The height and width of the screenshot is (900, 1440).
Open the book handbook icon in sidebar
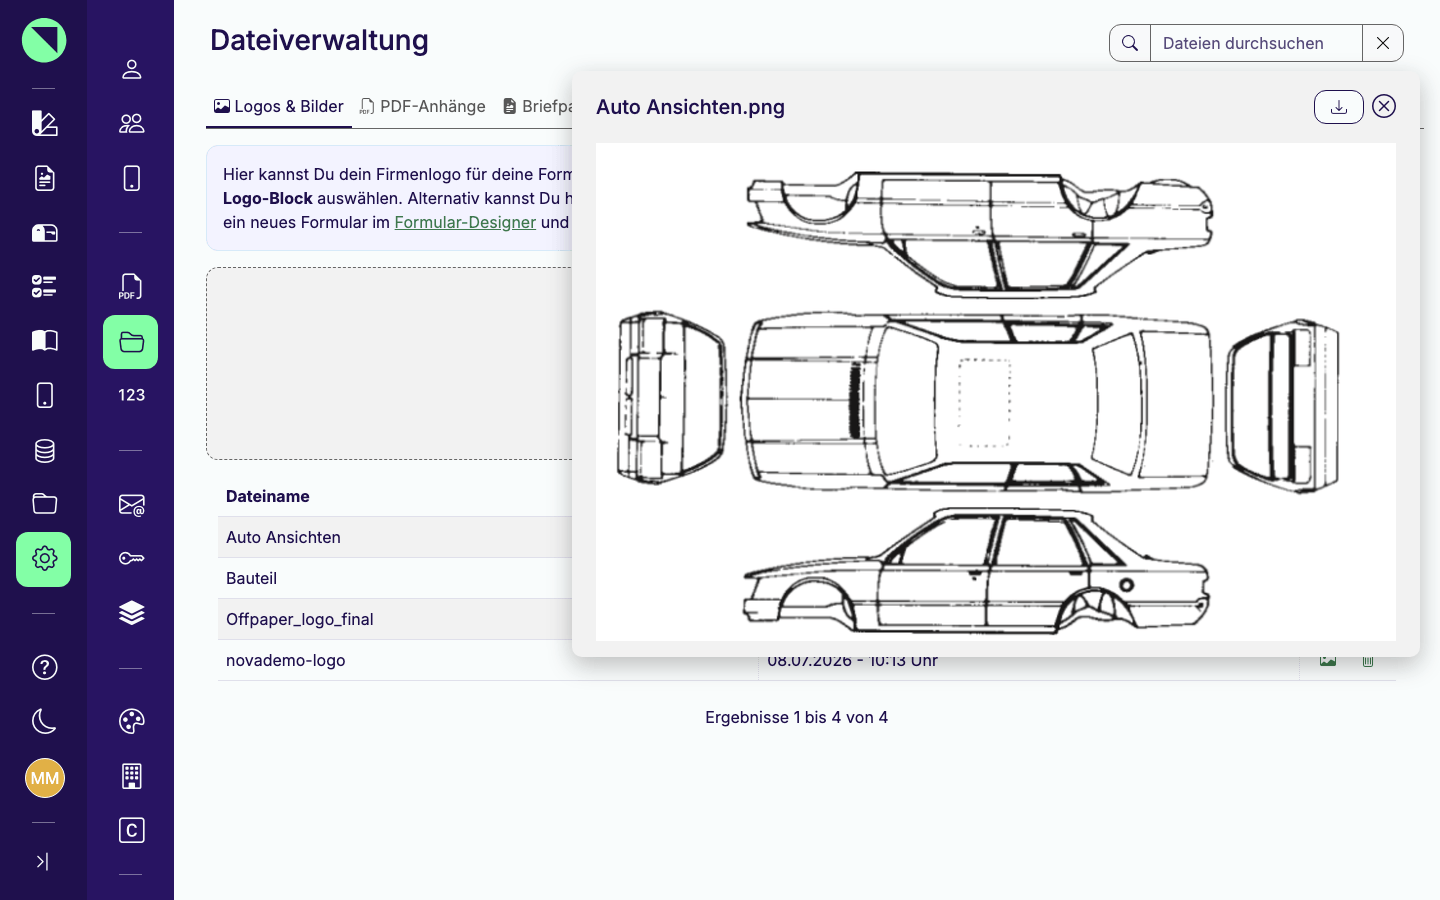44,341
